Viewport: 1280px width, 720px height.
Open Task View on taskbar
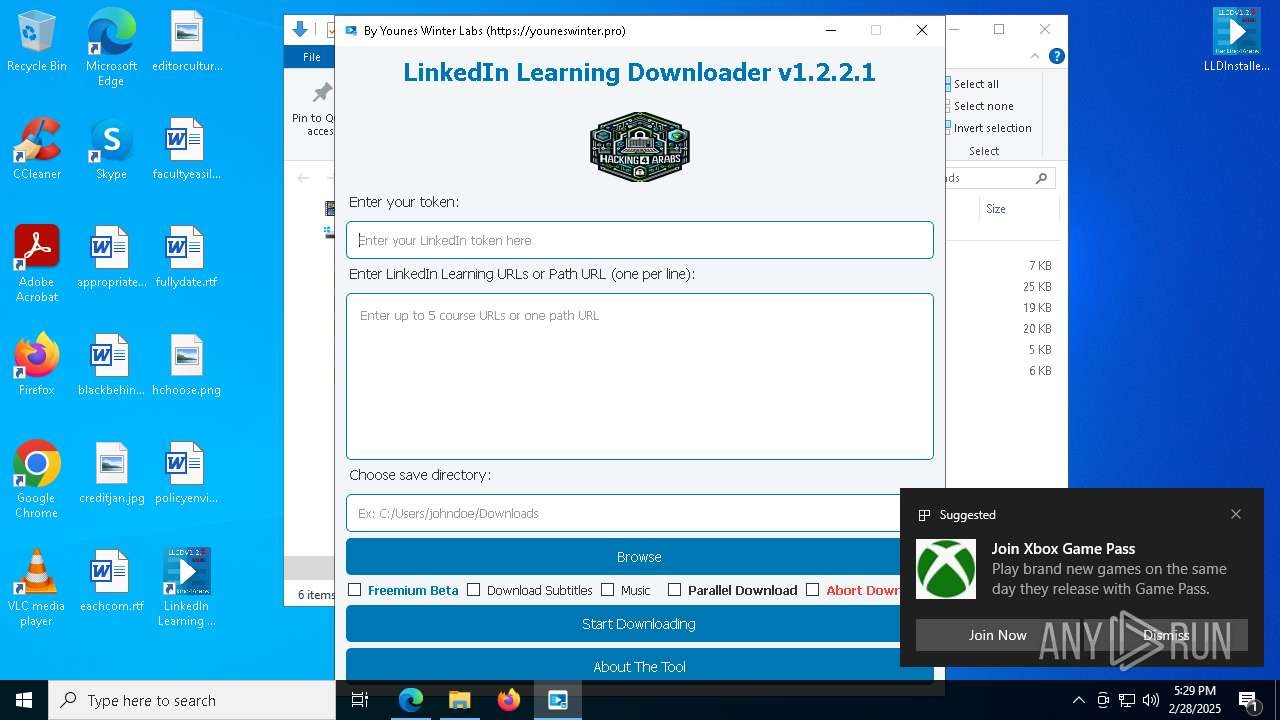click(360, 700)
